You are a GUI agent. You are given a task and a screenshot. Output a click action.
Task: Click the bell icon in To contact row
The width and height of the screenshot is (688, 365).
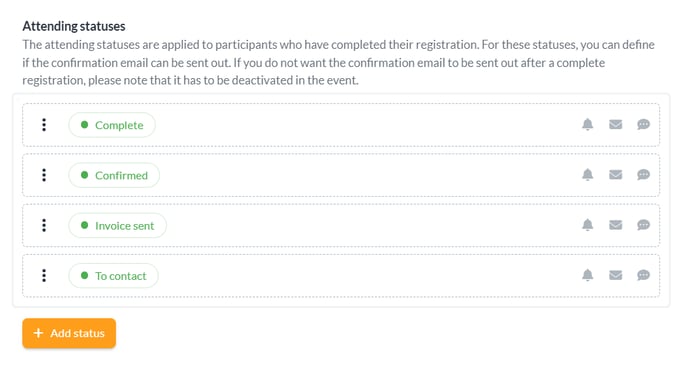click(588, 276)
